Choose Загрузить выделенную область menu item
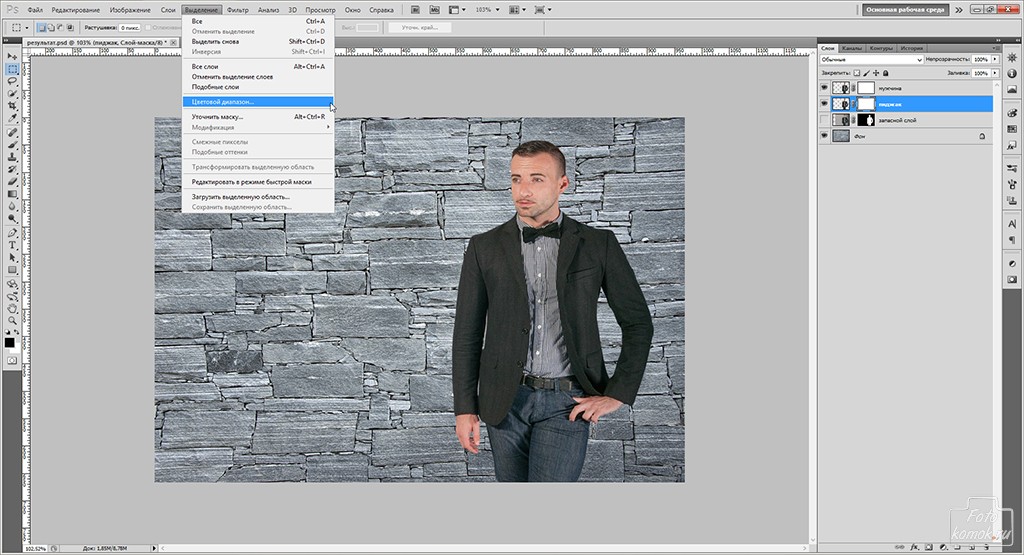Viewport: 1024px width, 555px height. (x=258, y=197)
